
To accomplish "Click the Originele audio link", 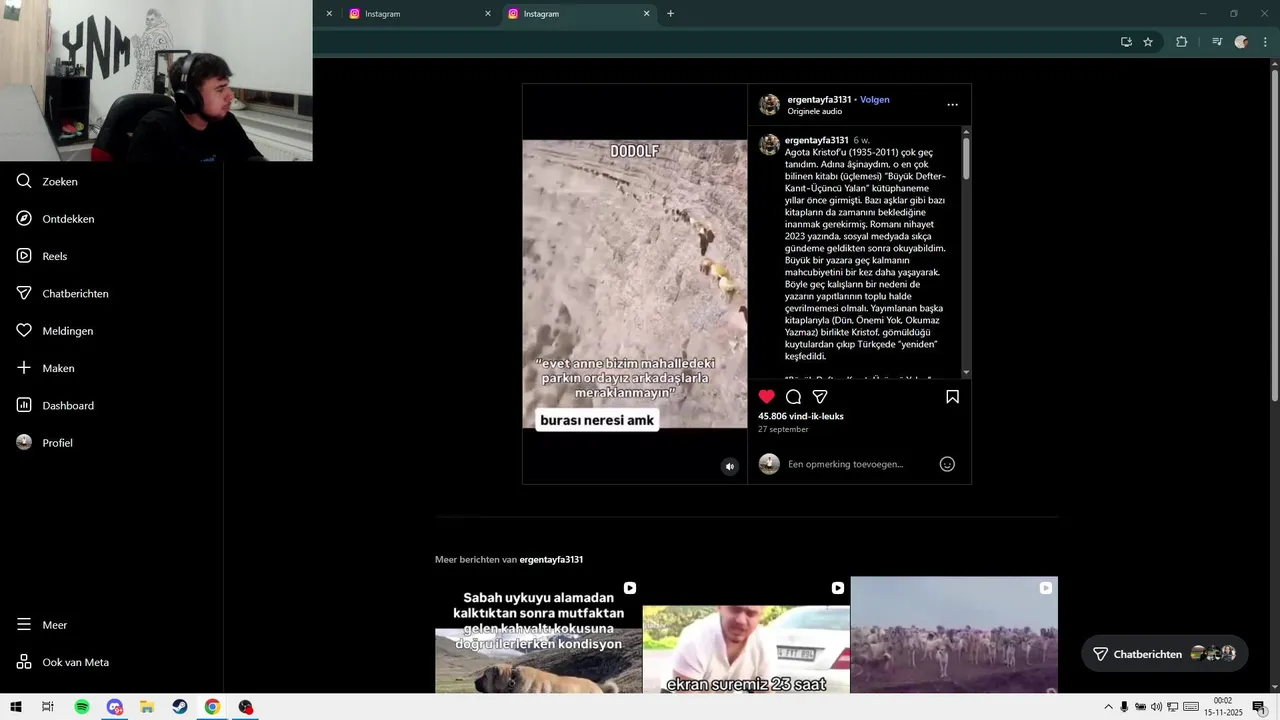I will pyautogui.click(x=815, y=112).
